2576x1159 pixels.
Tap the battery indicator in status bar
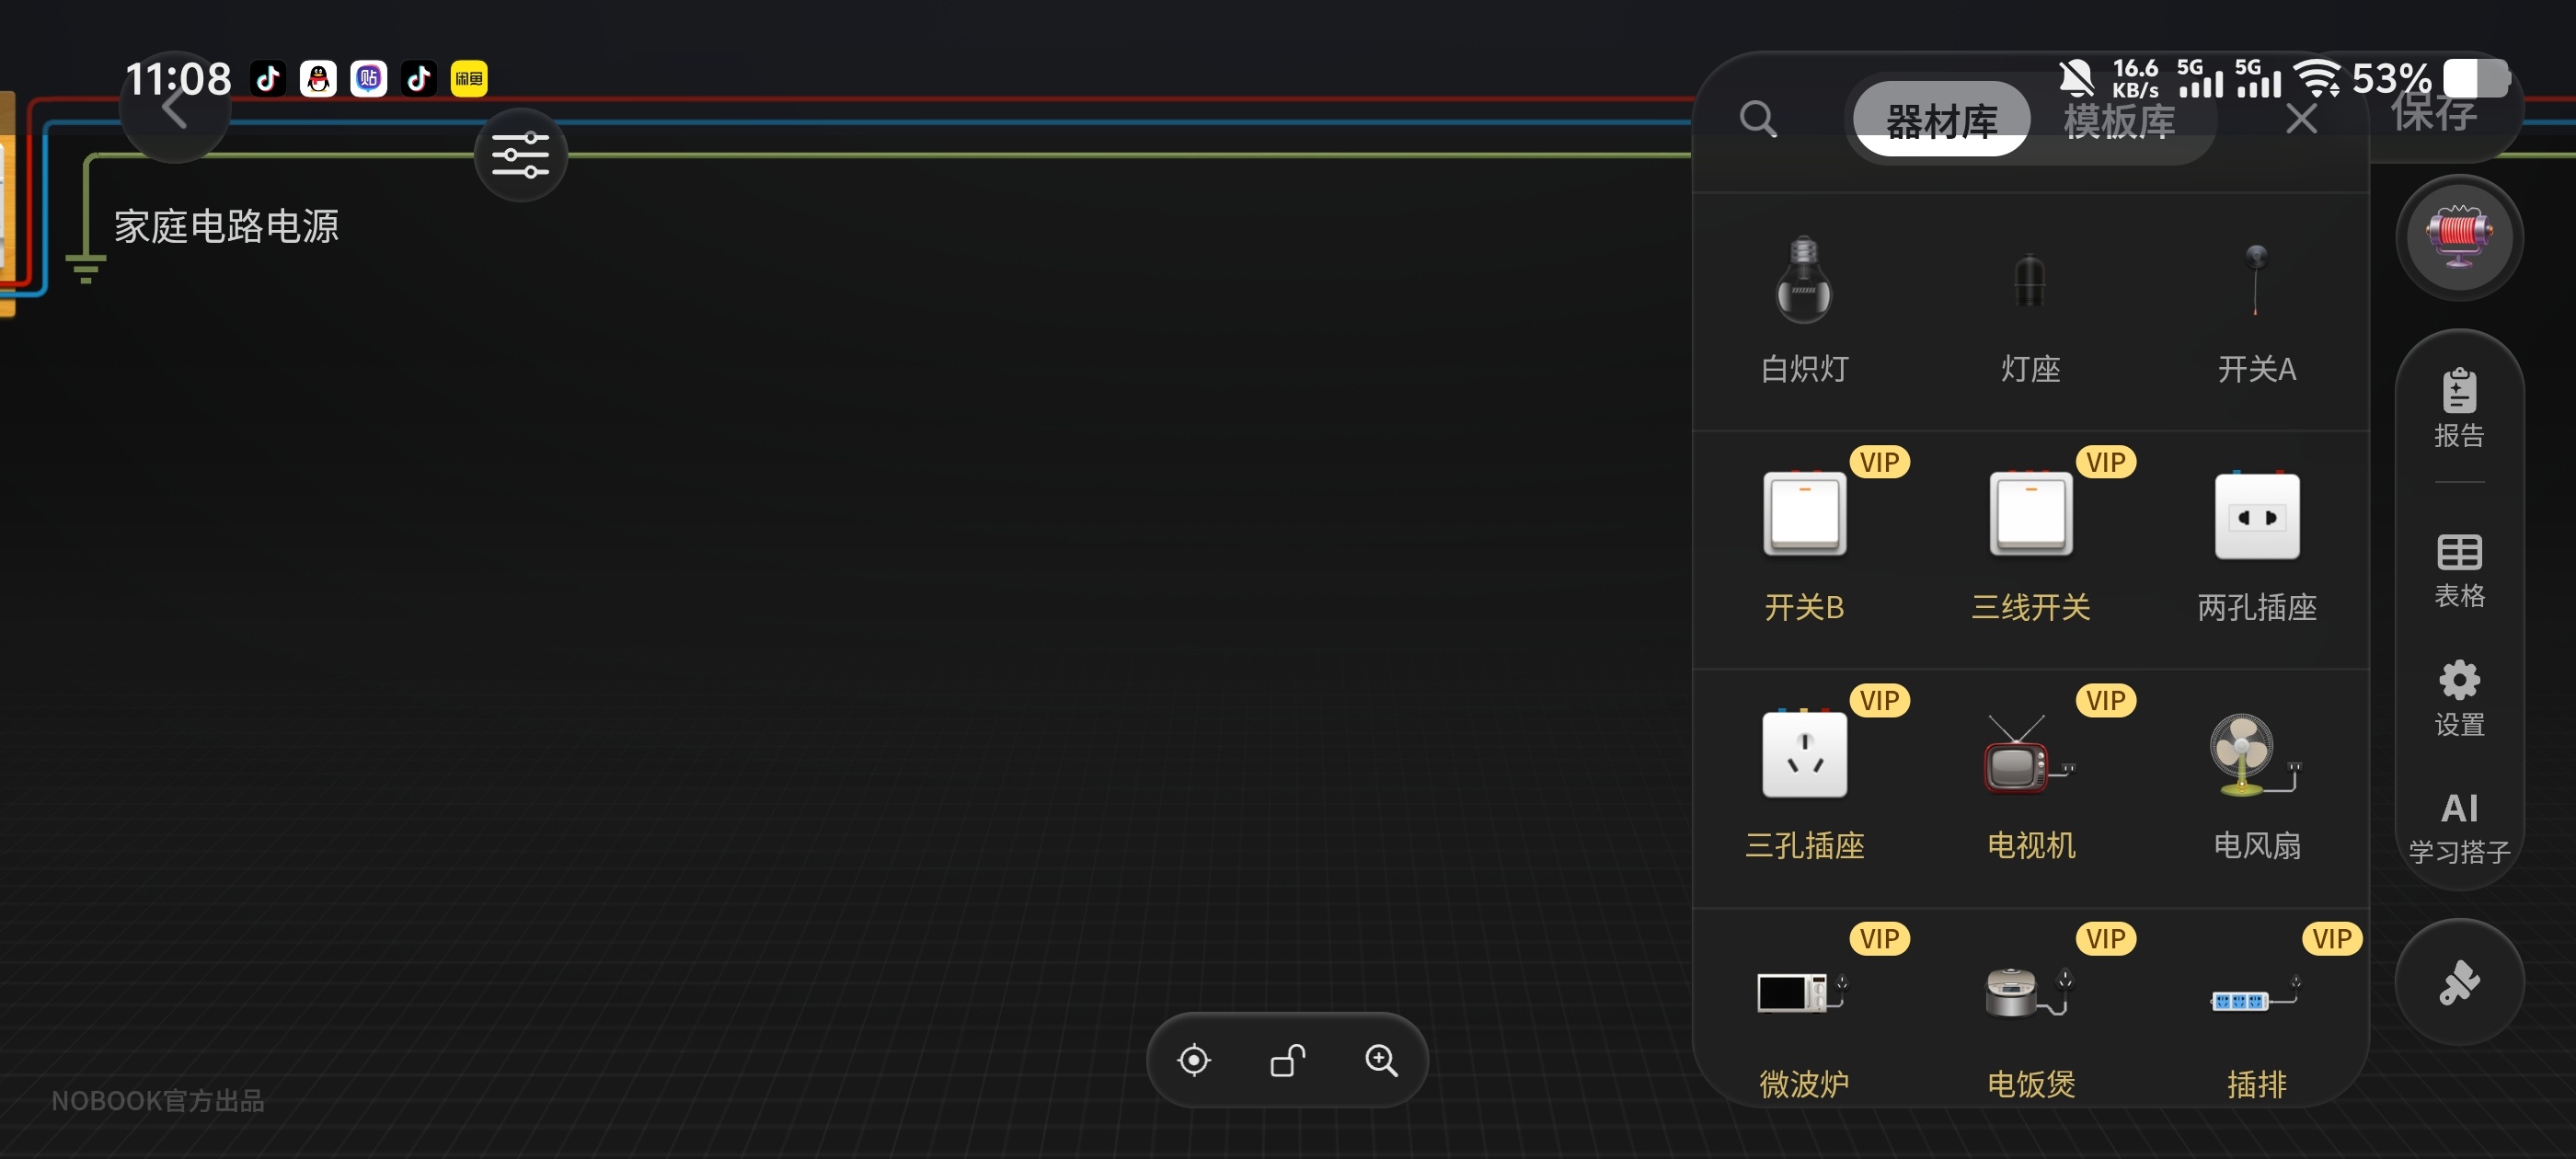click(x=2475, y=78)
